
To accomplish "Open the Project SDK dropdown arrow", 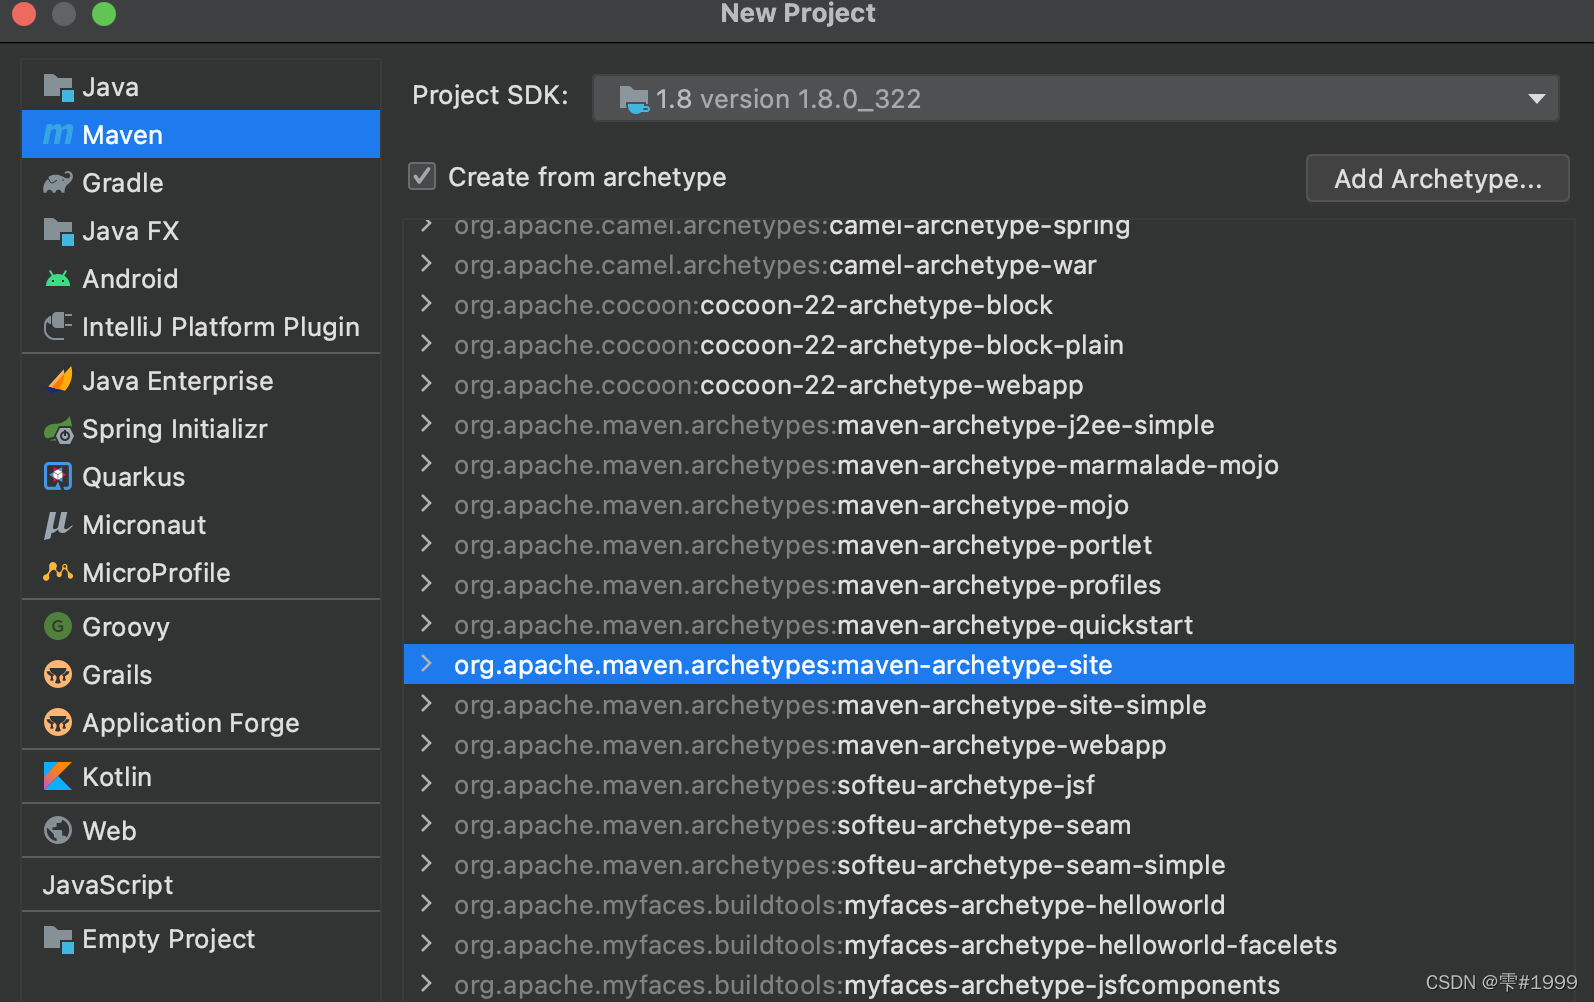I will (x=1536, y=98).
